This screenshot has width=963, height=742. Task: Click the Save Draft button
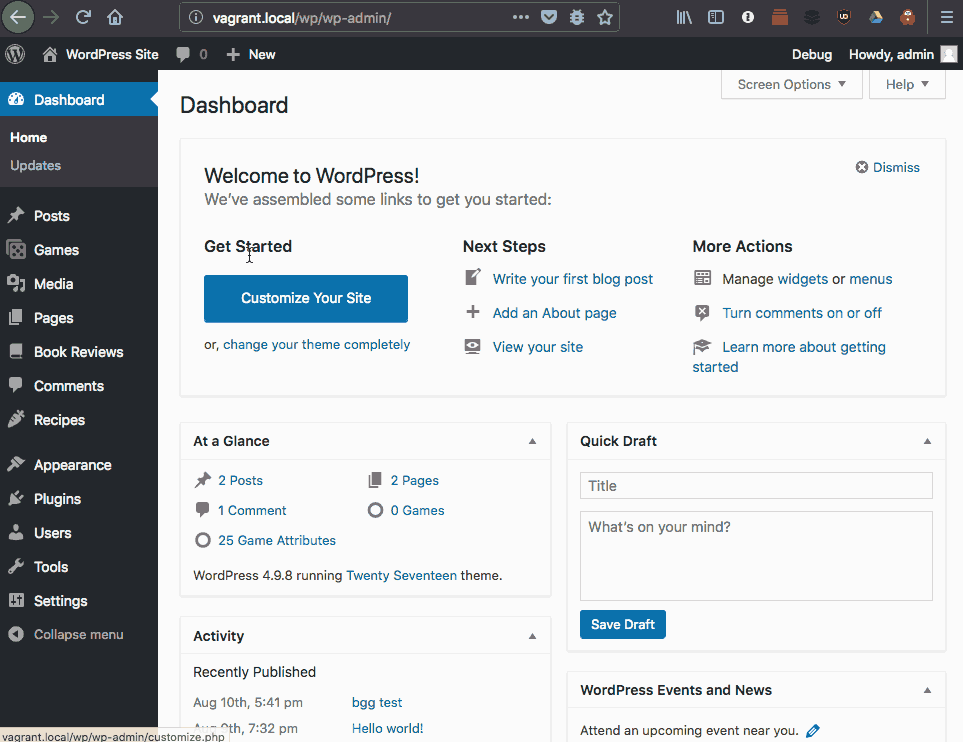coord(623,624)
